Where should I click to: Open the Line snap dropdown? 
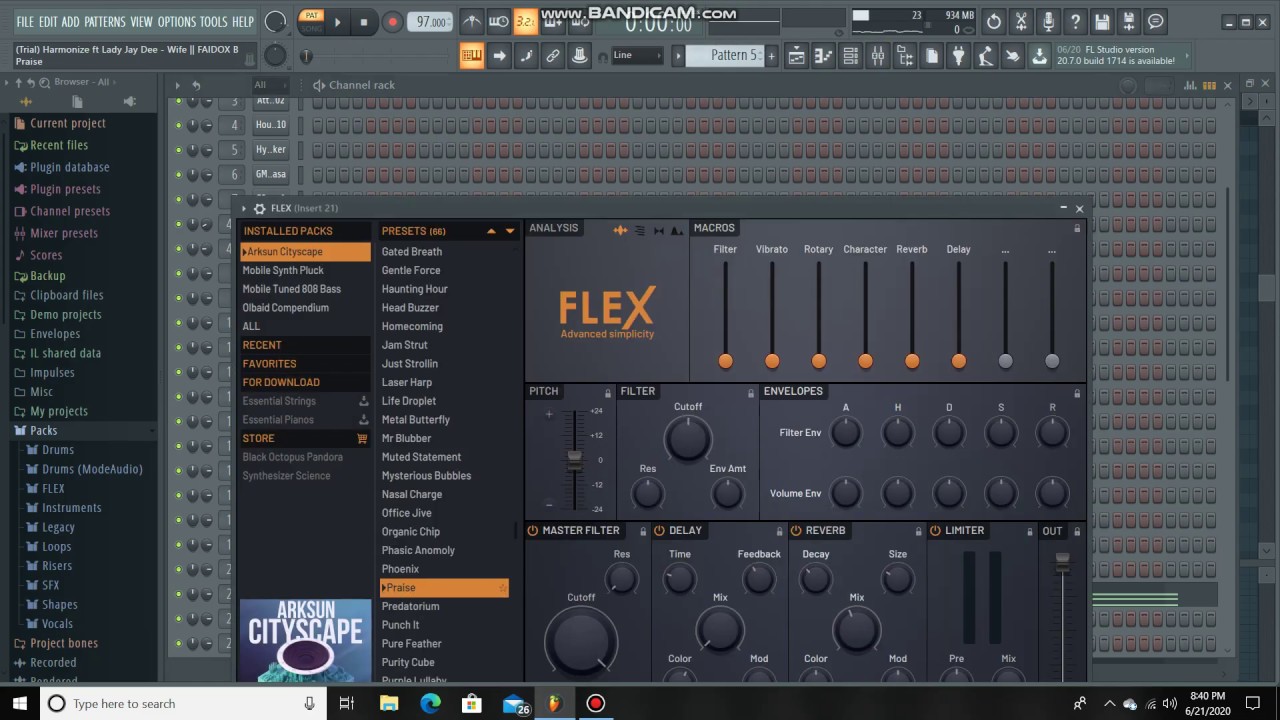[x=637, y=55]
